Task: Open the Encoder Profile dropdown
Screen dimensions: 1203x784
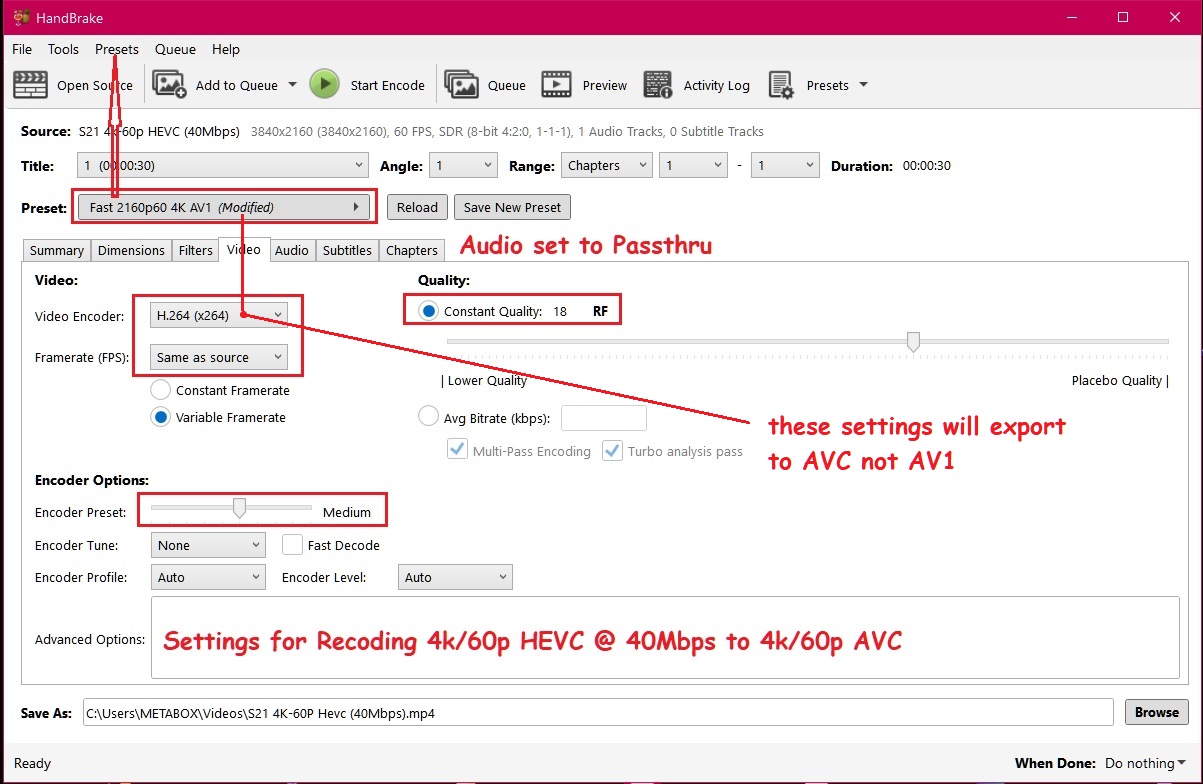Action: [208, 577]
